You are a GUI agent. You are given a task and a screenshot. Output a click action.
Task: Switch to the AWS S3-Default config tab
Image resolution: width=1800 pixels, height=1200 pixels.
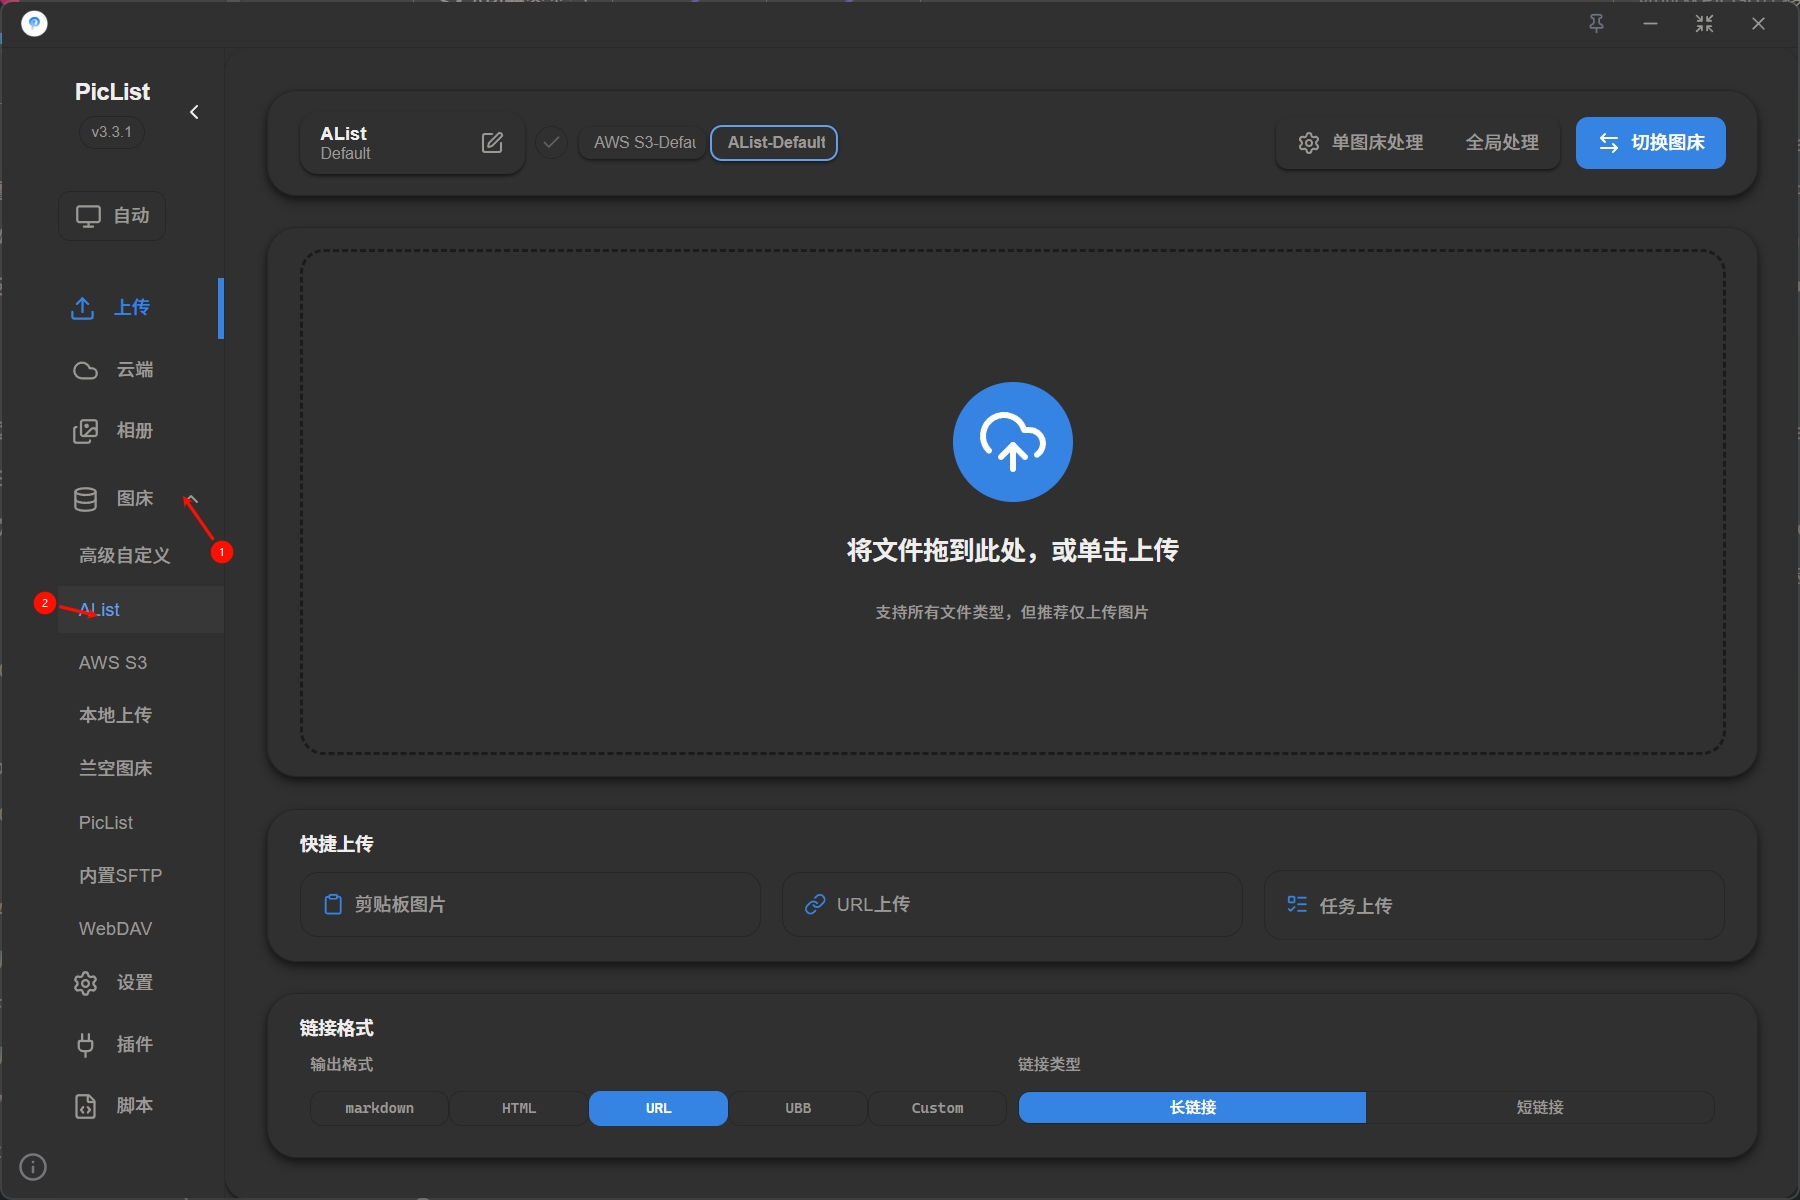point(641,142)
